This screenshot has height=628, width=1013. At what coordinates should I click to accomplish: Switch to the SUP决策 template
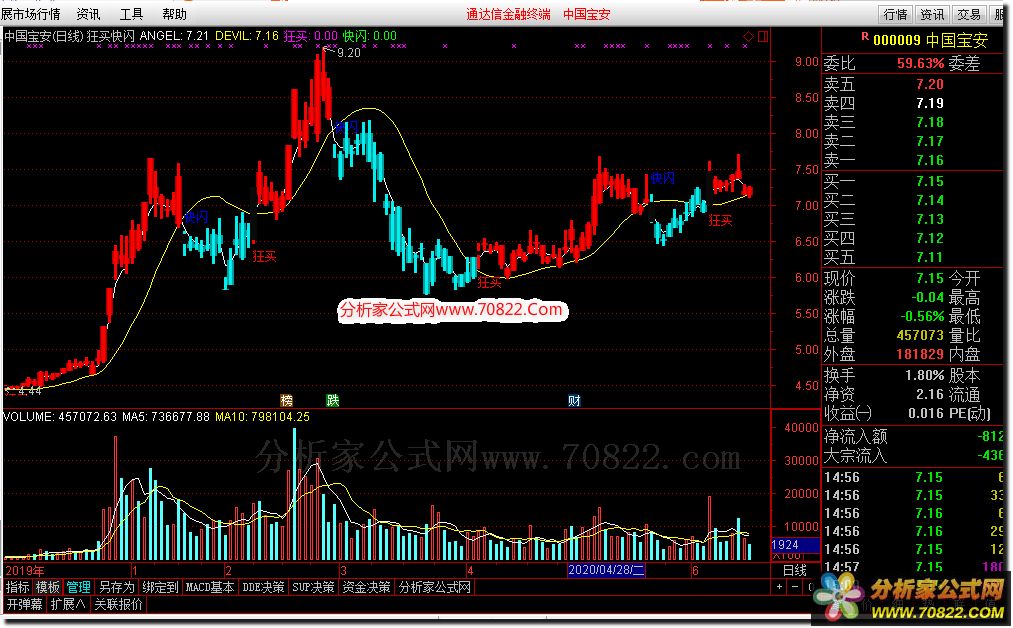point(313,587)
